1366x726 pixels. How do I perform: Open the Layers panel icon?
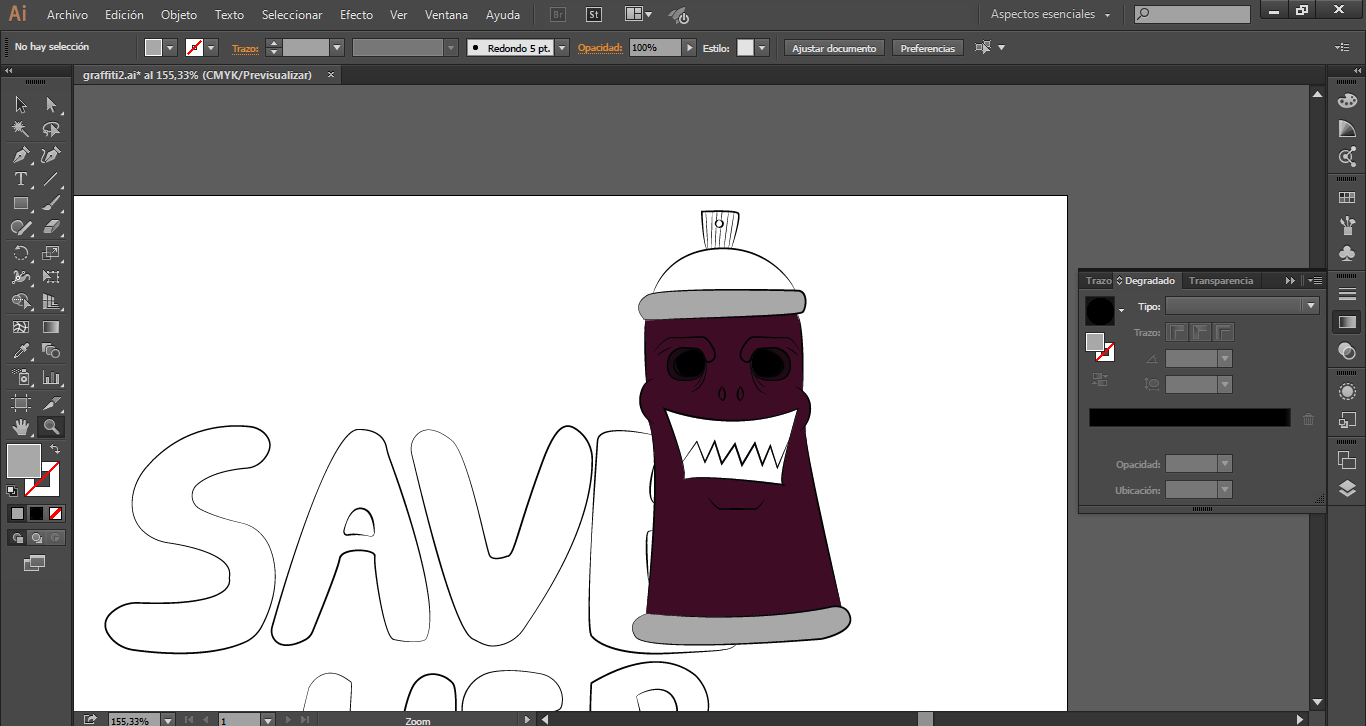[x=1347, y=489]
